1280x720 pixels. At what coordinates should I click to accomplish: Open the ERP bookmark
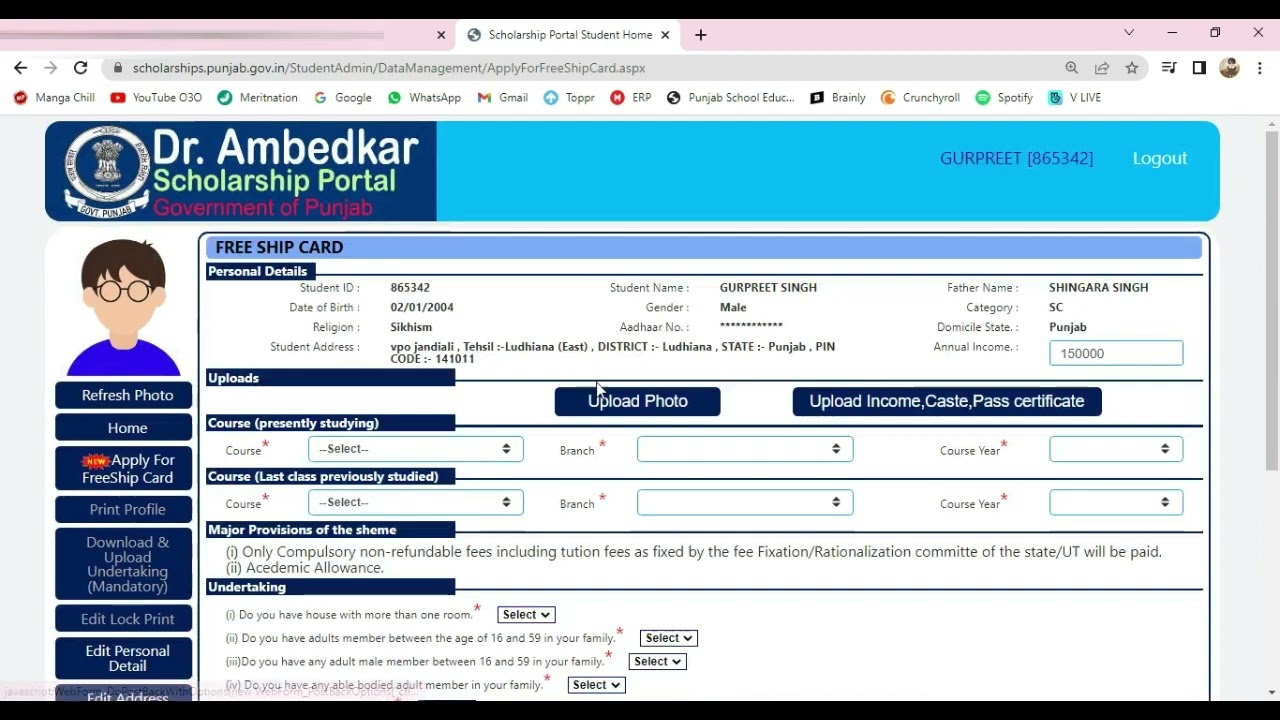(x=631, y=98)
